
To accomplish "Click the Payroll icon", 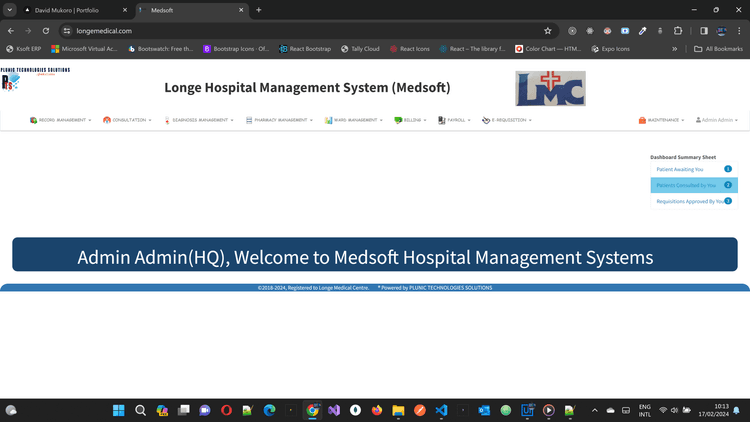I will pos(441,120).
